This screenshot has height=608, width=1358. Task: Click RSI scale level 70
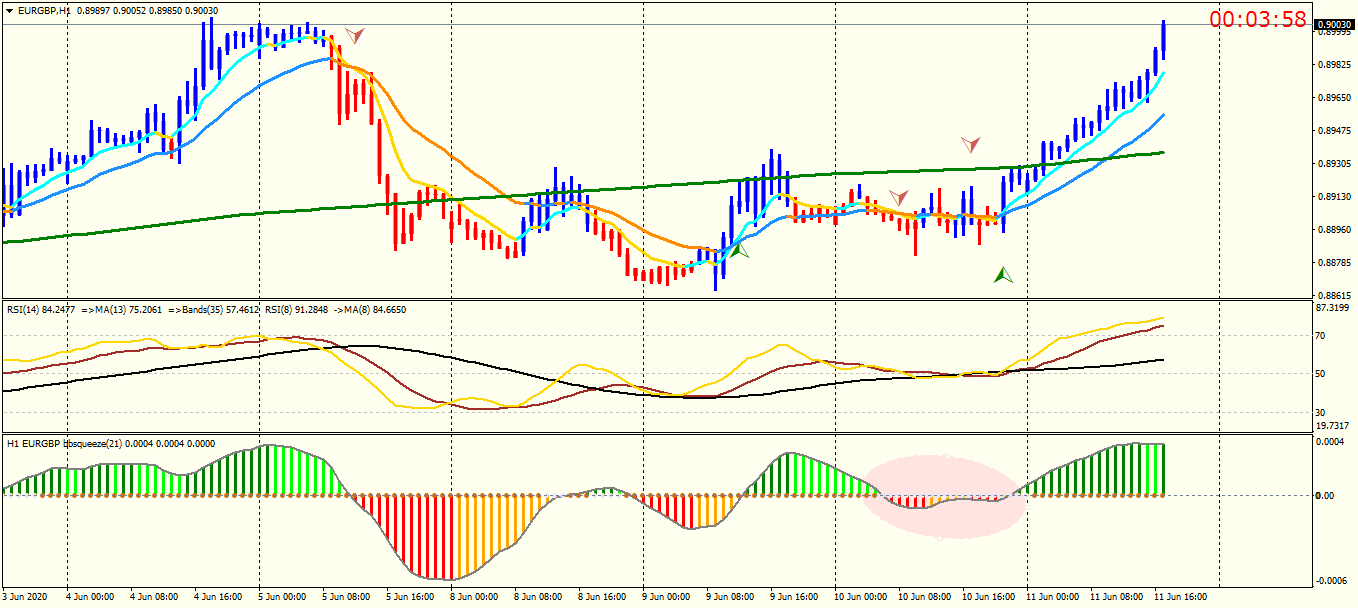[x=1322, y=336]
